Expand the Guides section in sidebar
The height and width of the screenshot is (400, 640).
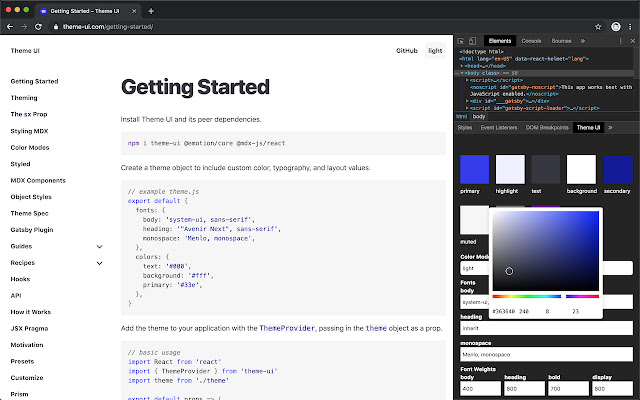coord(99,246)
